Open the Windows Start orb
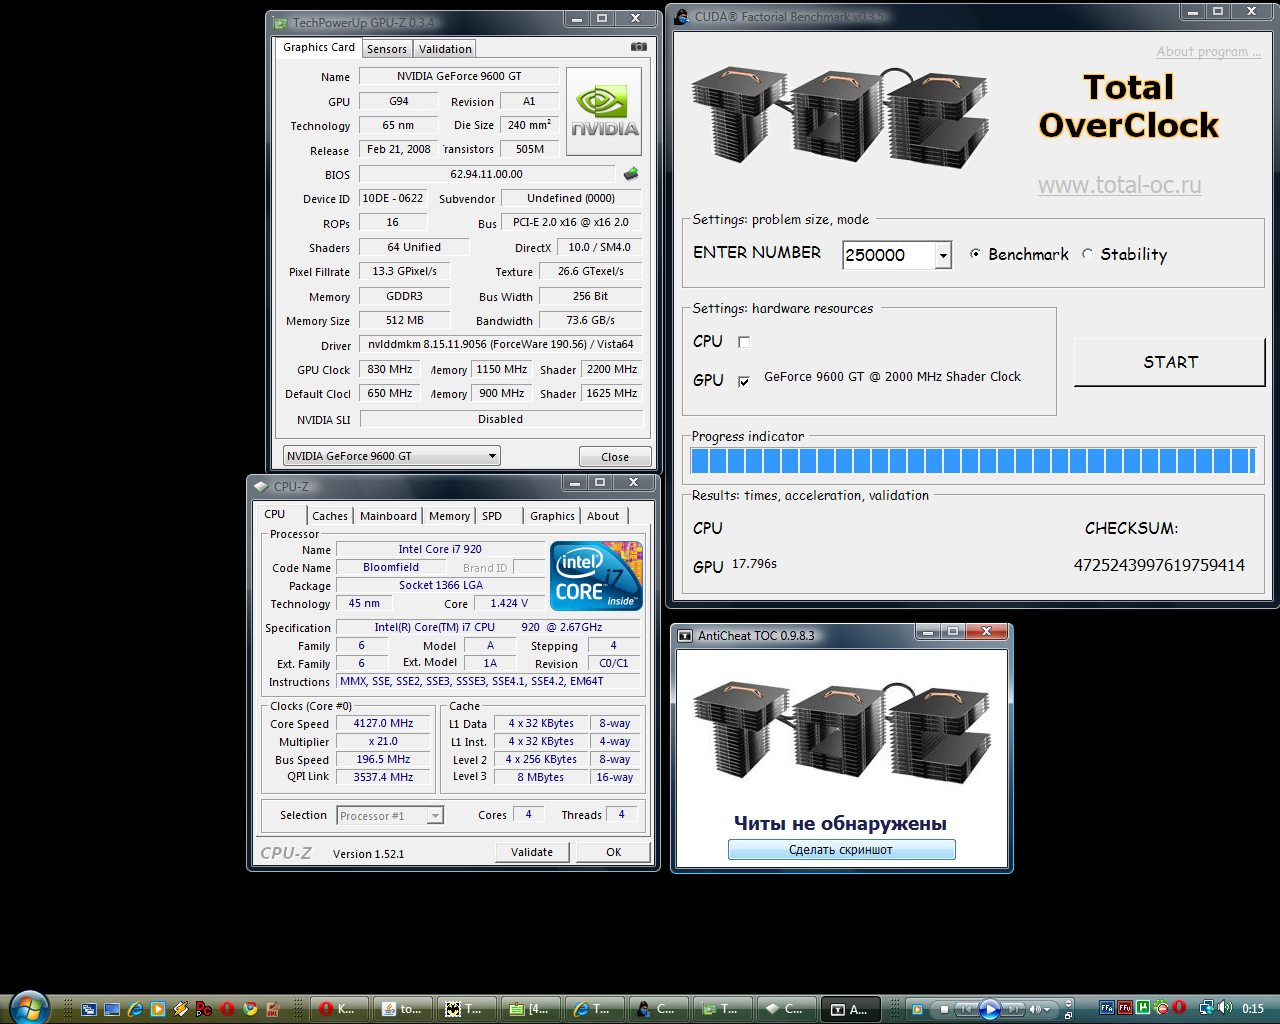The height and width of the screenshot is (1024, 1280). tap(29, 1007)
